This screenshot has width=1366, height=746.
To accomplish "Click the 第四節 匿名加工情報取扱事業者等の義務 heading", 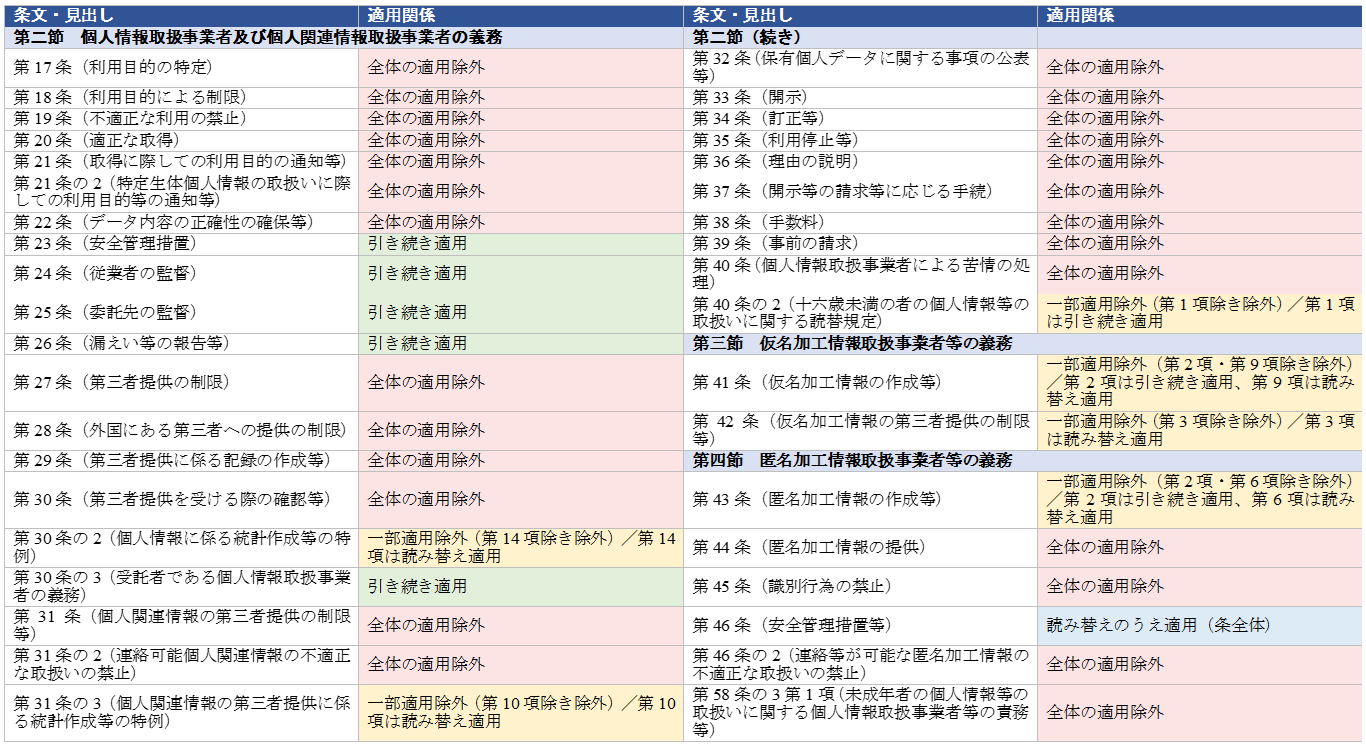I will (x=1023, y=461).
